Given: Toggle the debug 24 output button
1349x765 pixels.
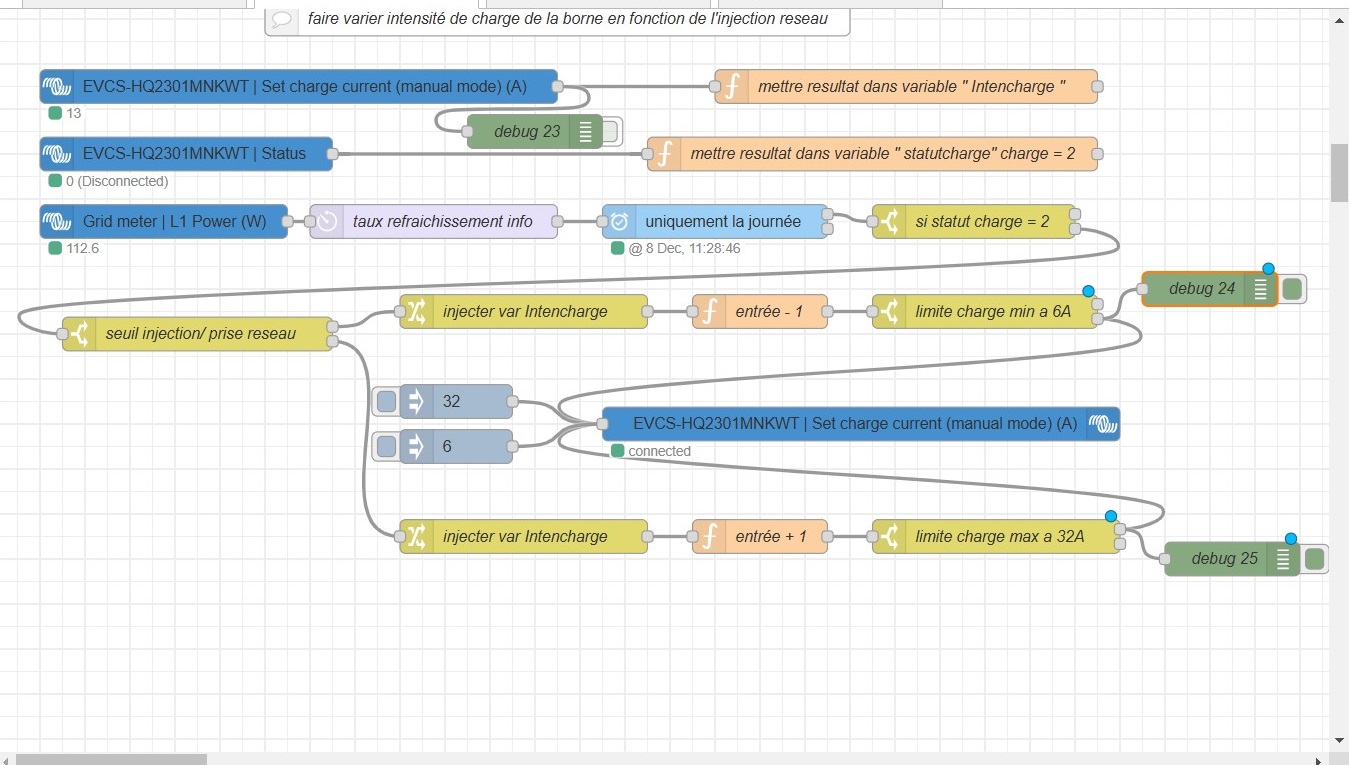Looking at the screenshot, I should (1292, 290).
